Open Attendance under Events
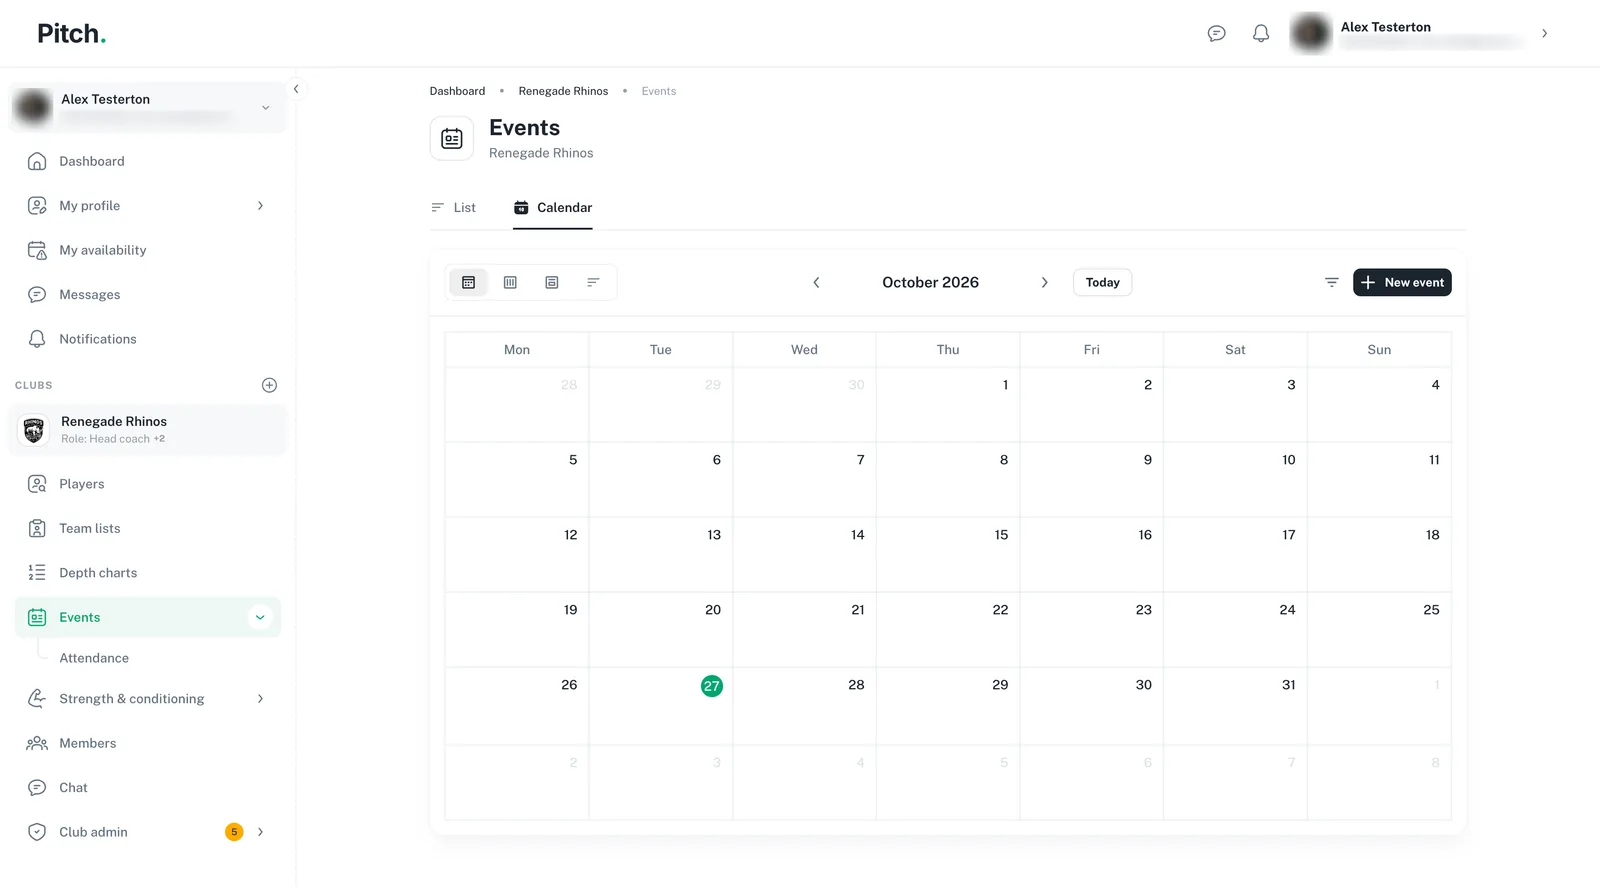The image size is (1600, 887). coord(94,658)
